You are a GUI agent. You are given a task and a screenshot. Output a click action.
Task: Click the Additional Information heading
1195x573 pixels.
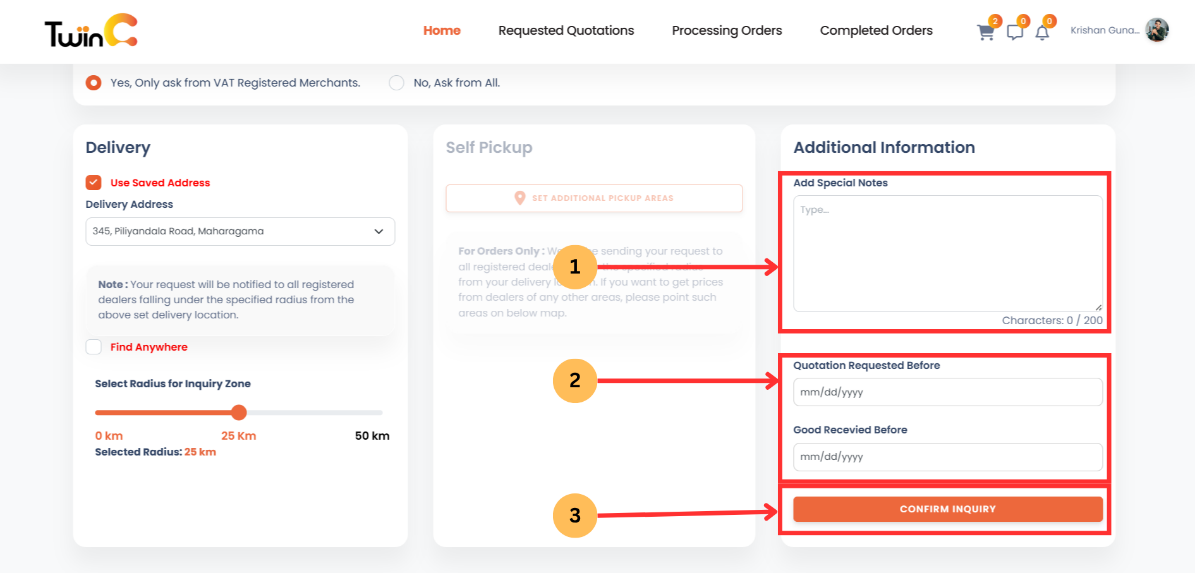[x=884, y=147]
